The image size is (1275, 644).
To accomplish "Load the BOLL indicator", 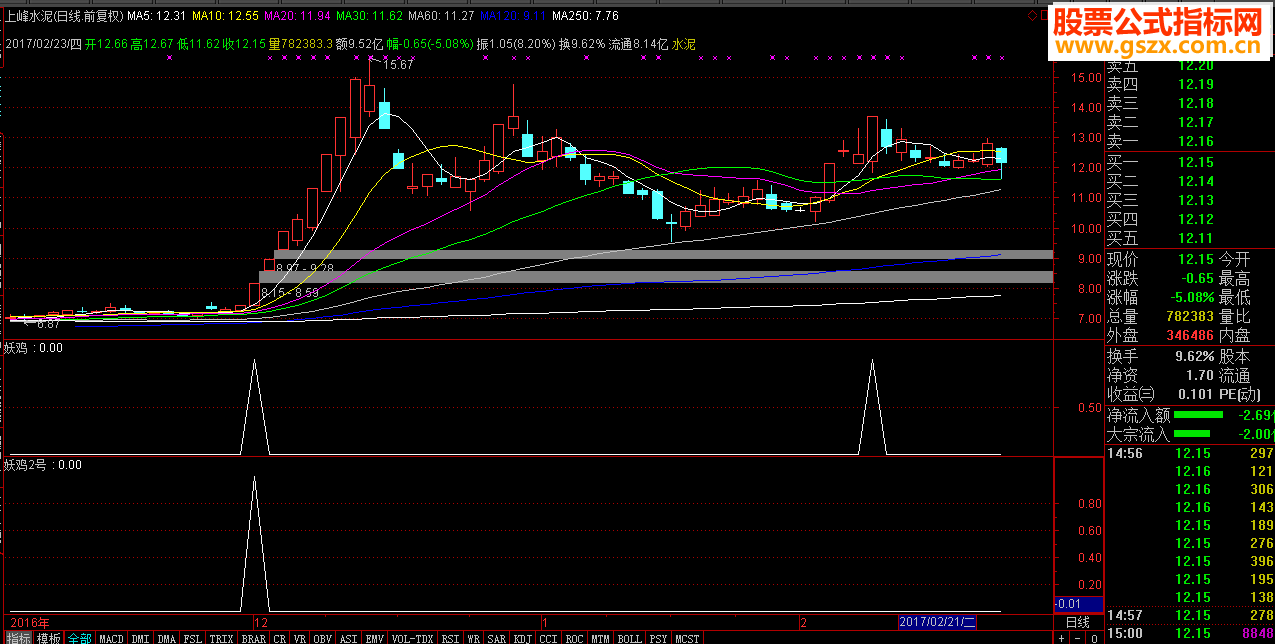I will 630,637.
